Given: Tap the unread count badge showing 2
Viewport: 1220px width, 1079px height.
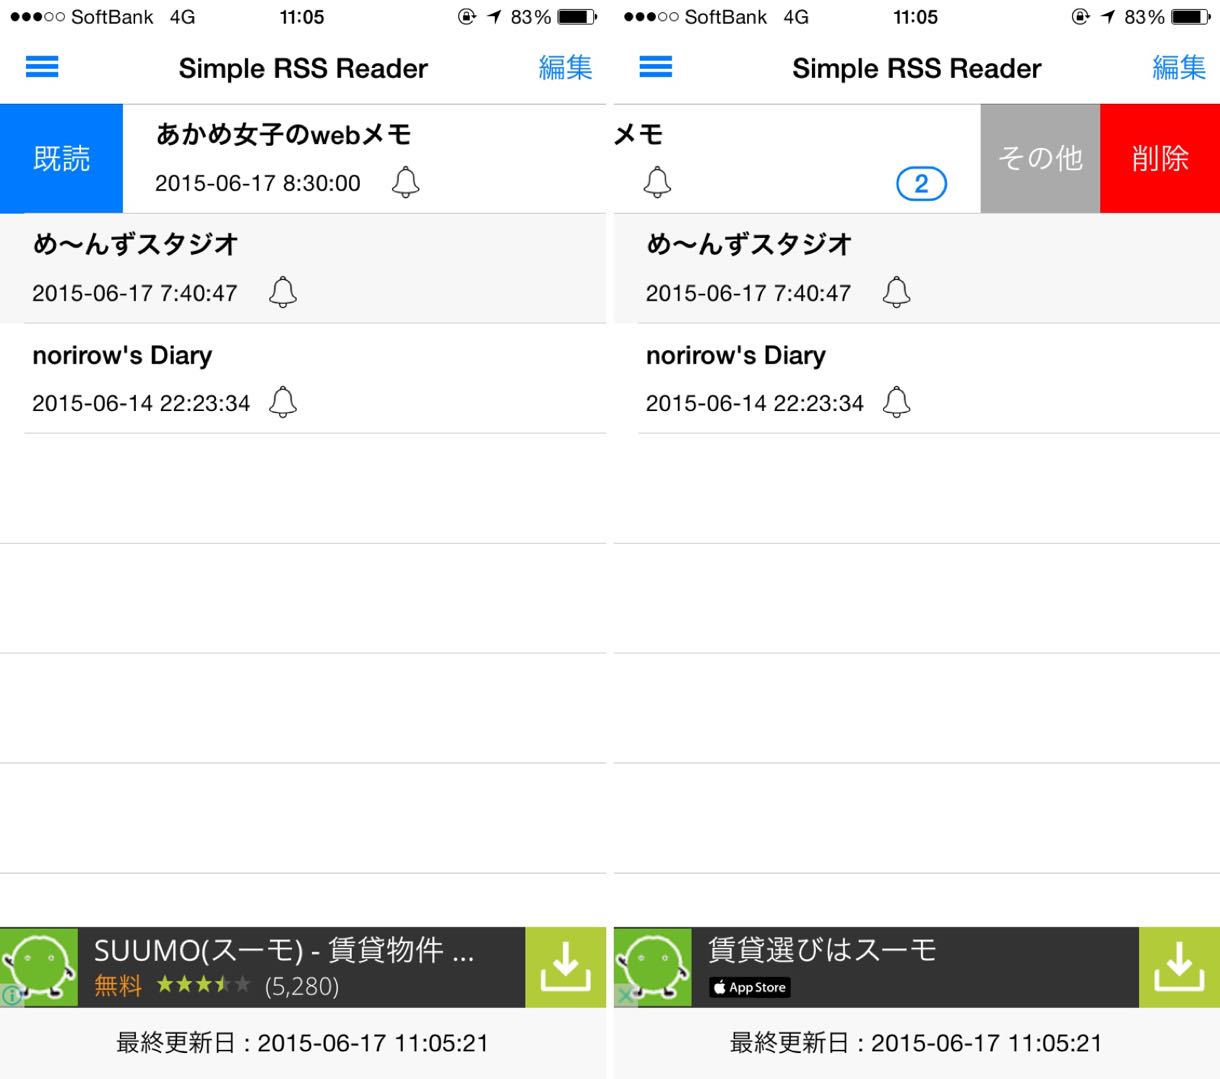Looking at the screenshot, I should (921, 184).
